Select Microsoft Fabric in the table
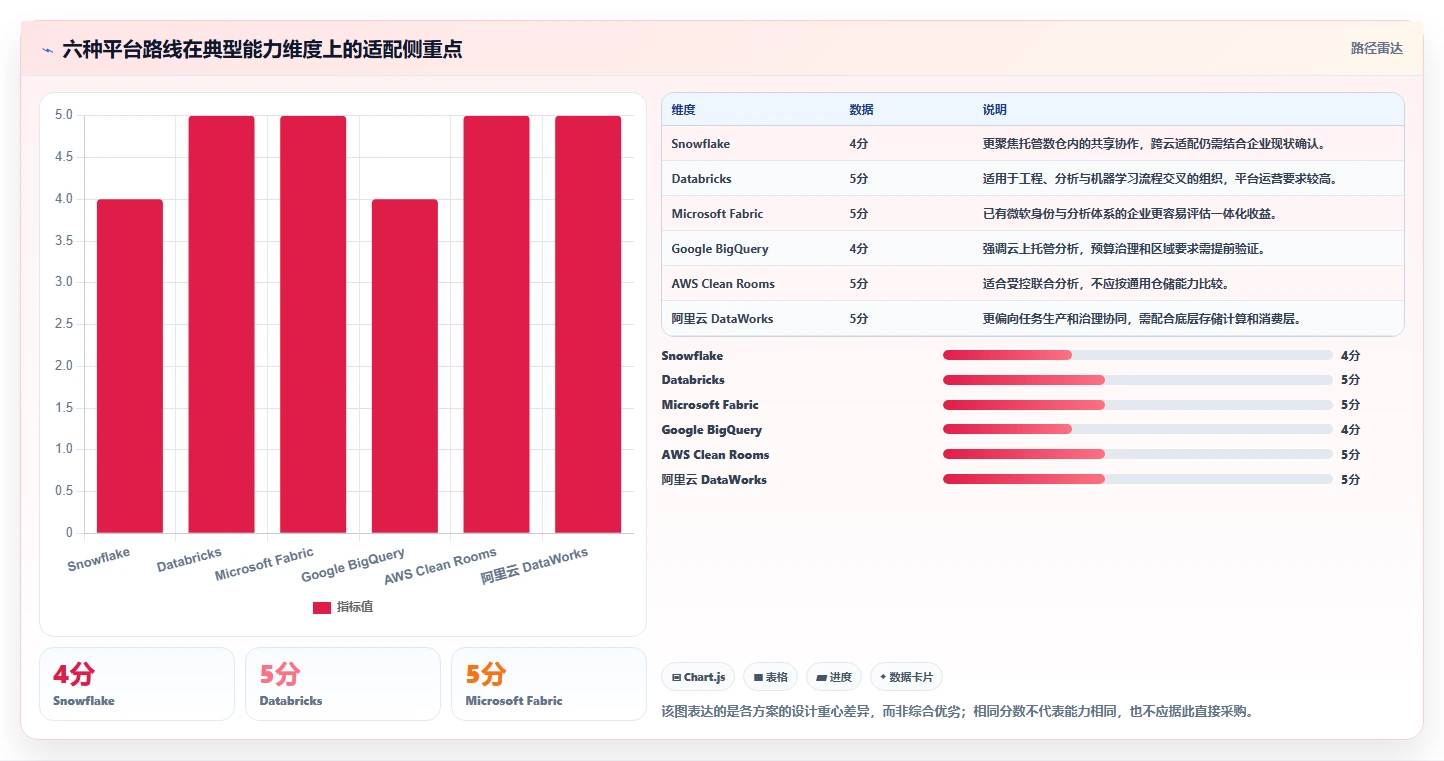 717,214
